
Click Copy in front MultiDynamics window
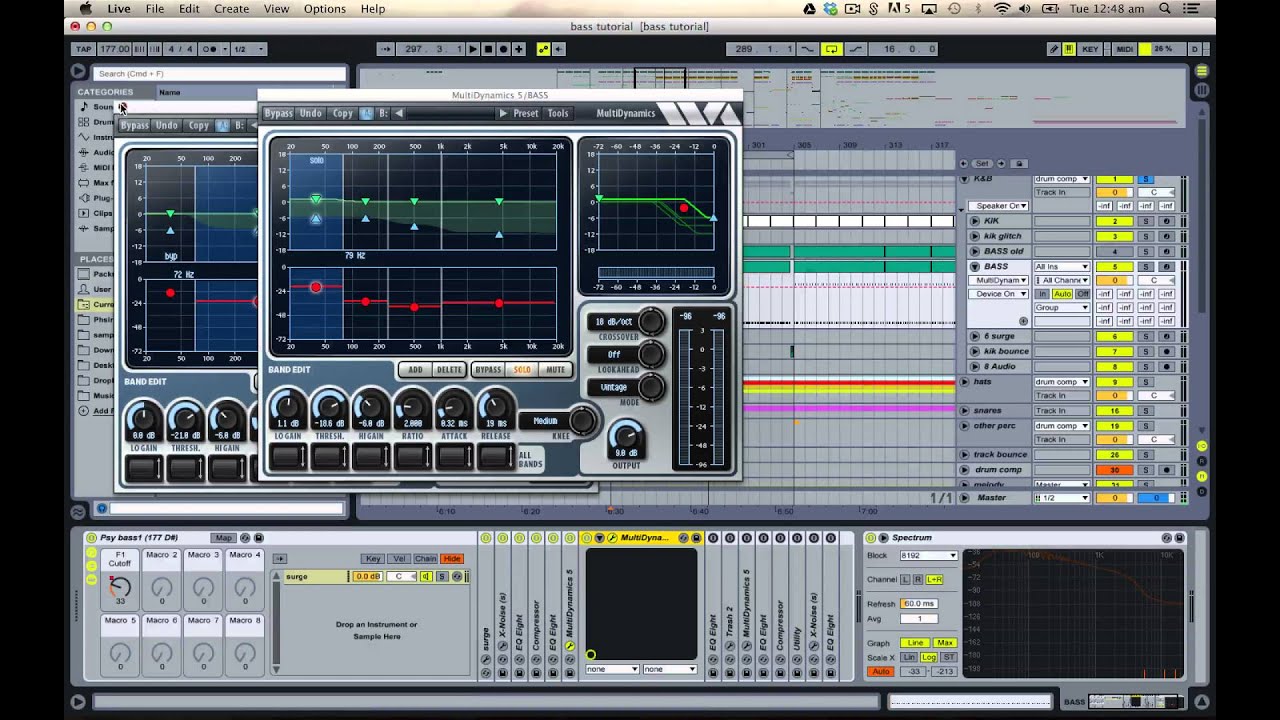click(x=343, y=113)
